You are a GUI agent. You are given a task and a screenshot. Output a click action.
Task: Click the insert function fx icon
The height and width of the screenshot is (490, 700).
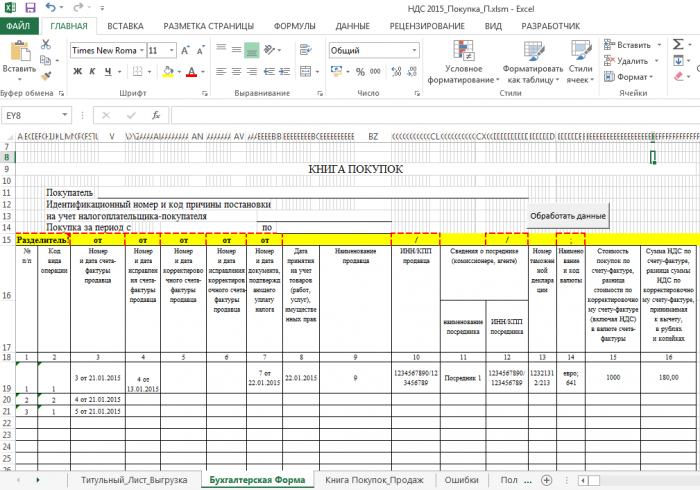click(x=156, y=116)
